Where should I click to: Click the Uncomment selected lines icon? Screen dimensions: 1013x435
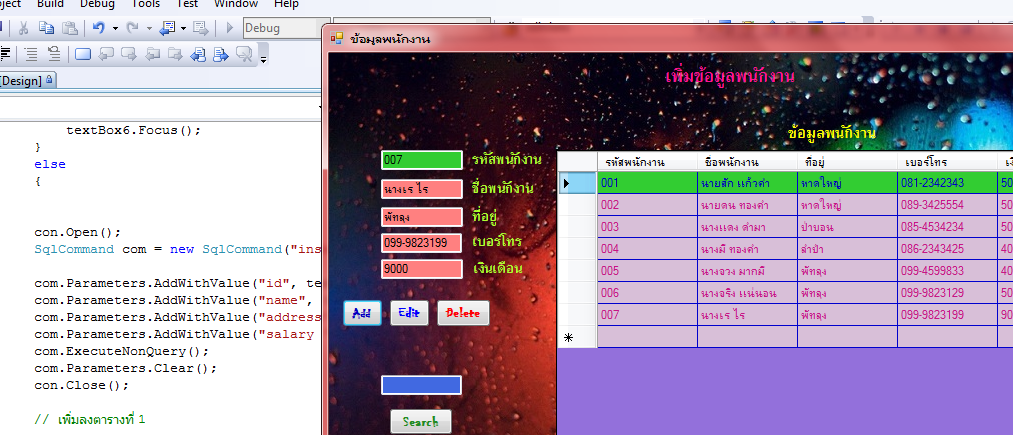point(54,54)
